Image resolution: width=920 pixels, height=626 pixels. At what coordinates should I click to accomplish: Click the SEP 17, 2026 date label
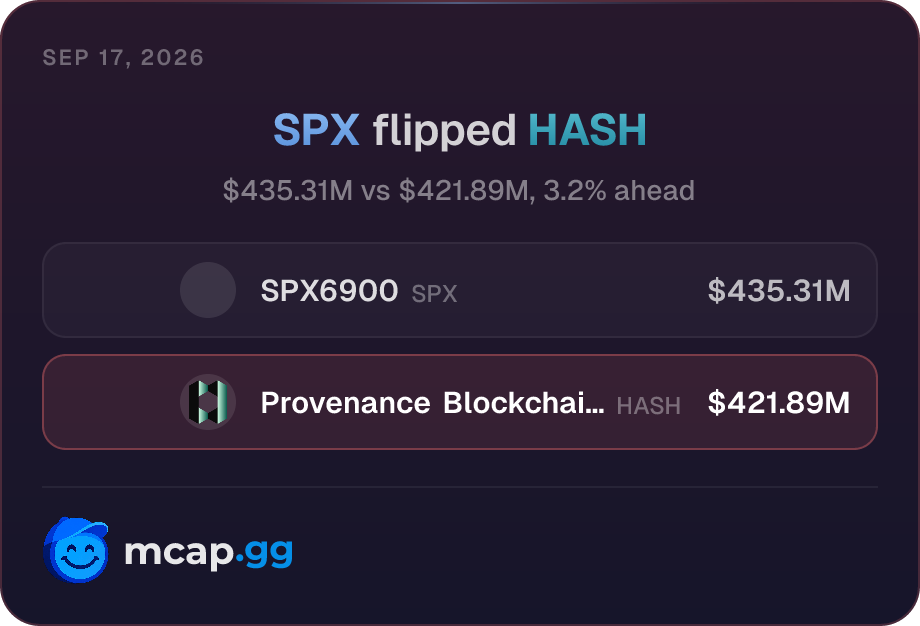123,57
